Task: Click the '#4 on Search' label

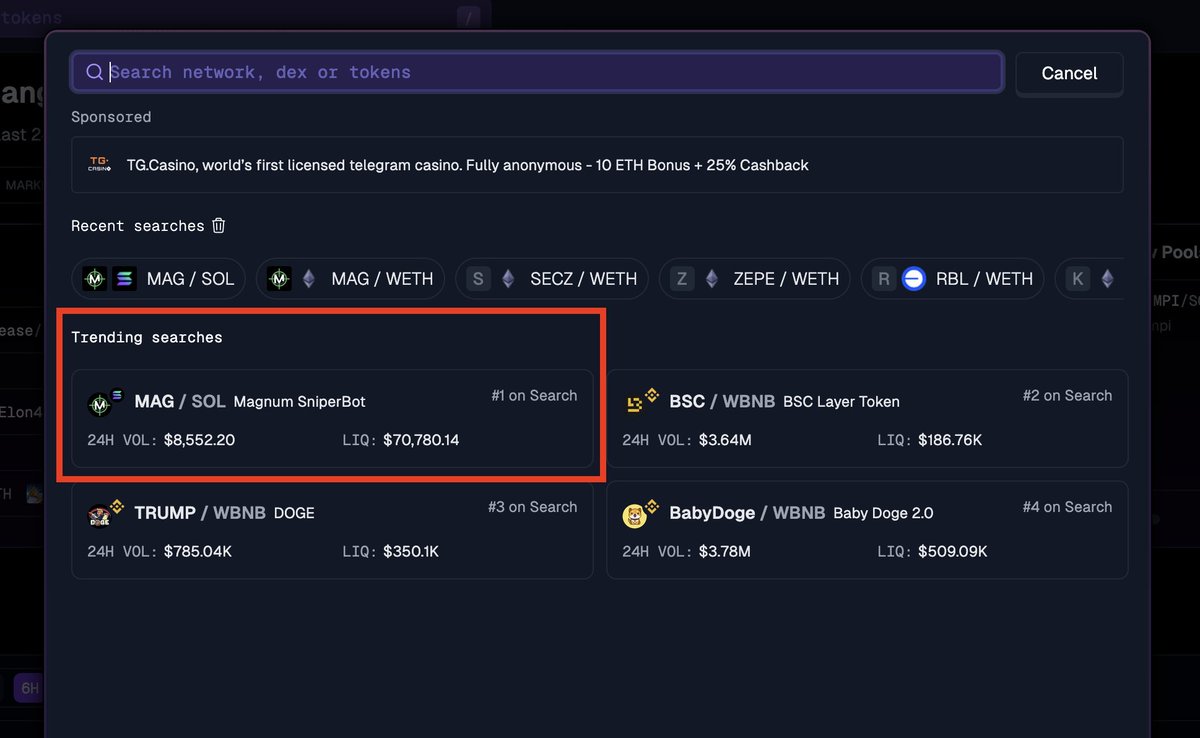Action: point(1067,507)
